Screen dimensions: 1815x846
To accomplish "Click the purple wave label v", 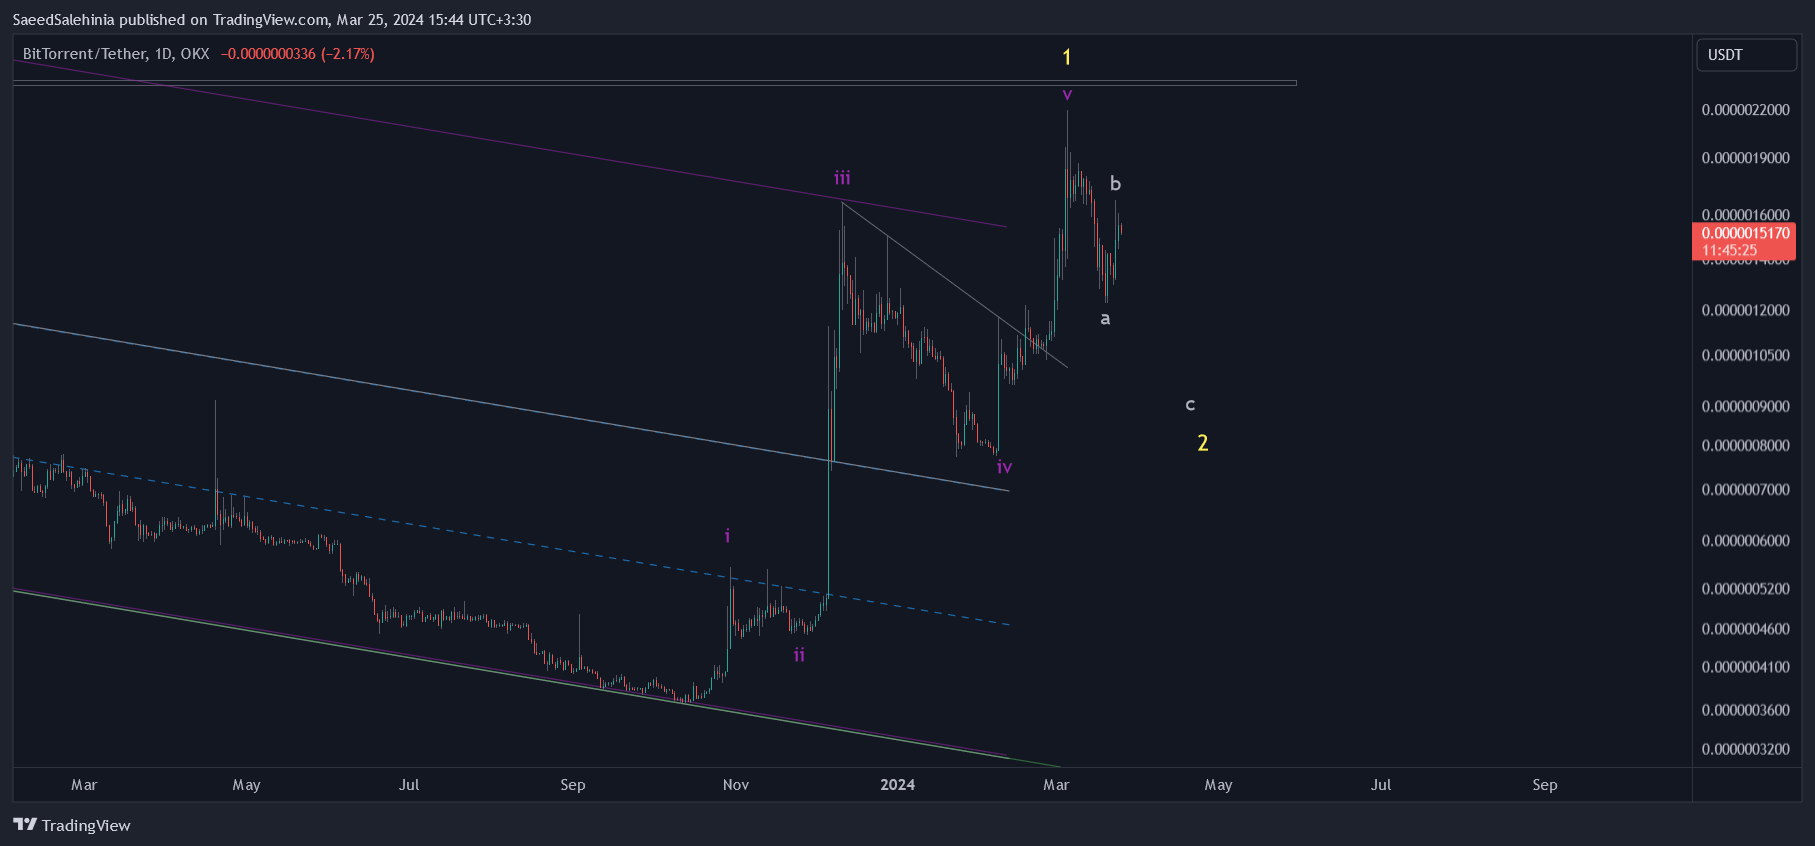I will 1067,95.
